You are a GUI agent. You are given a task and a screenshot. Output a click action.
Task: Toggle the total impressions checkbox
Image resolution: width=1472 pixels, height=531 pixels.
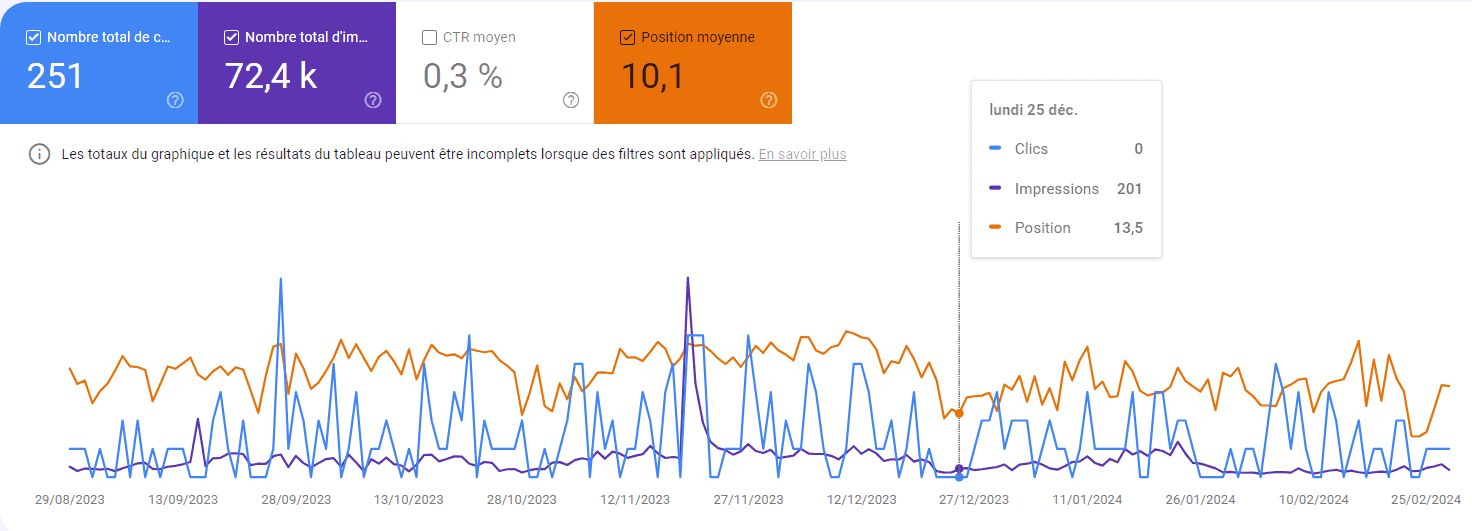pos(232,38)
